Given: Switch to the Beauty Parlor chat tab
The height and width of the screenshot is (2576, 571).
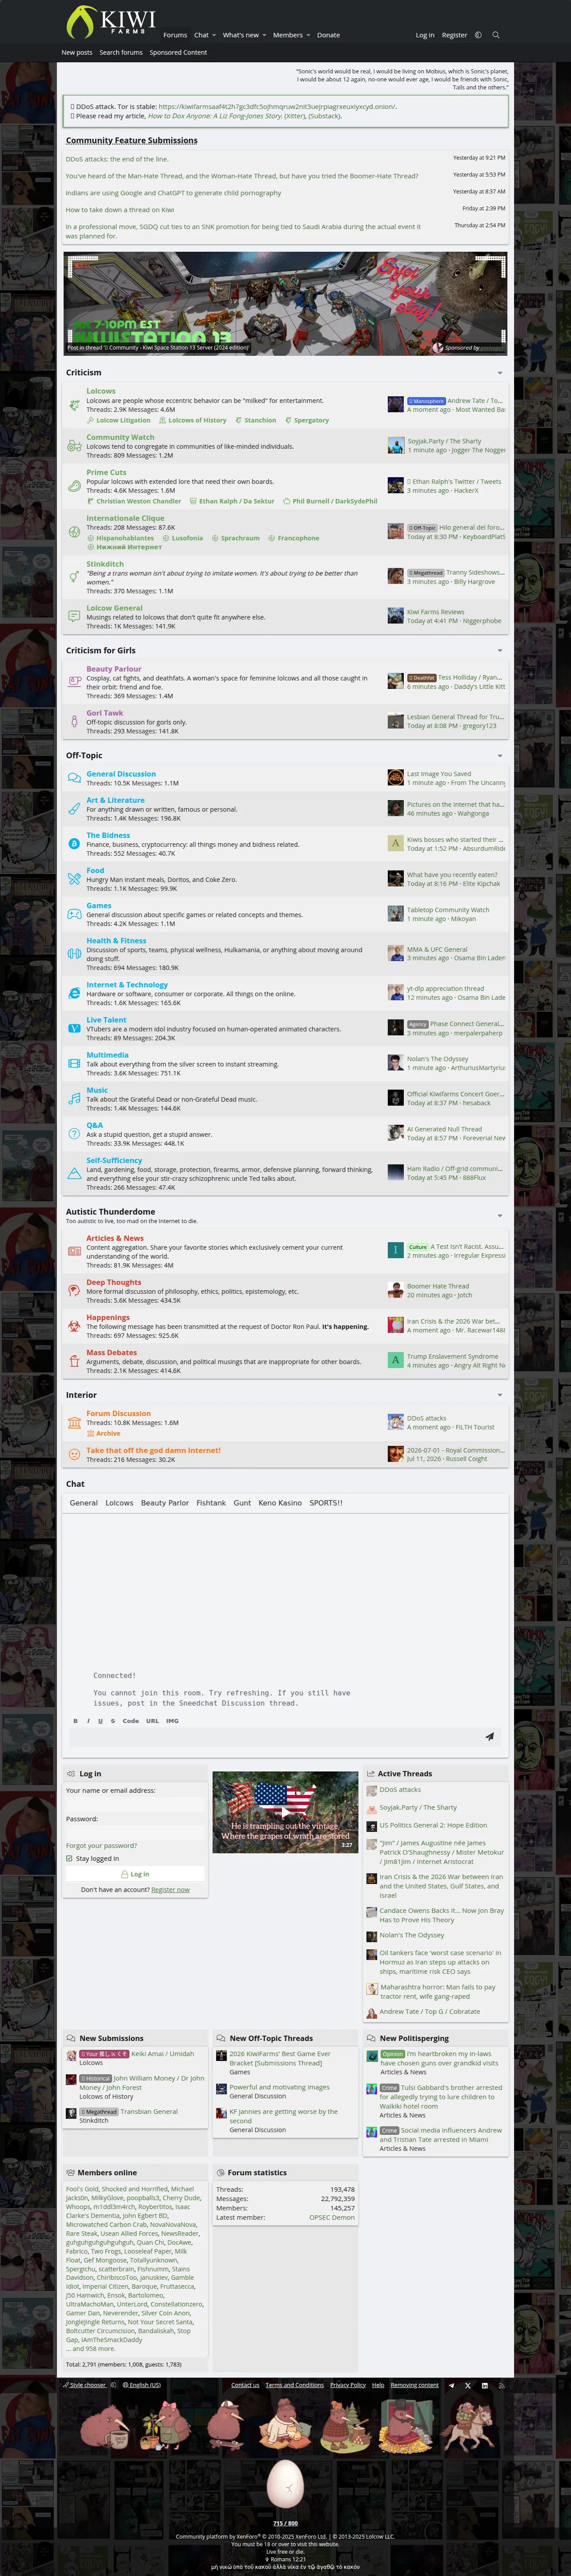Looking at the screenshot, I should click(165, 1503).
